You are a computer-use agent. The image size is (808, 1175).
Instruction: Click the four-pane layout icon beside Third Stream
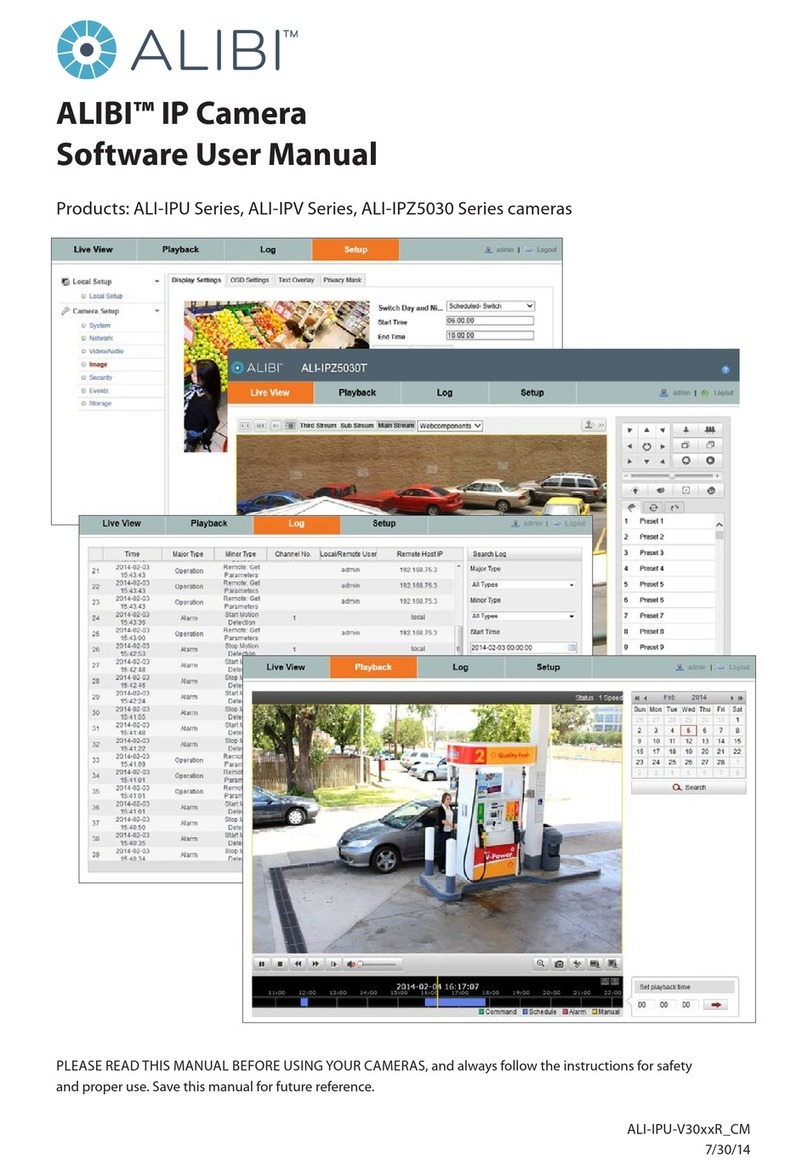point(291,425)
